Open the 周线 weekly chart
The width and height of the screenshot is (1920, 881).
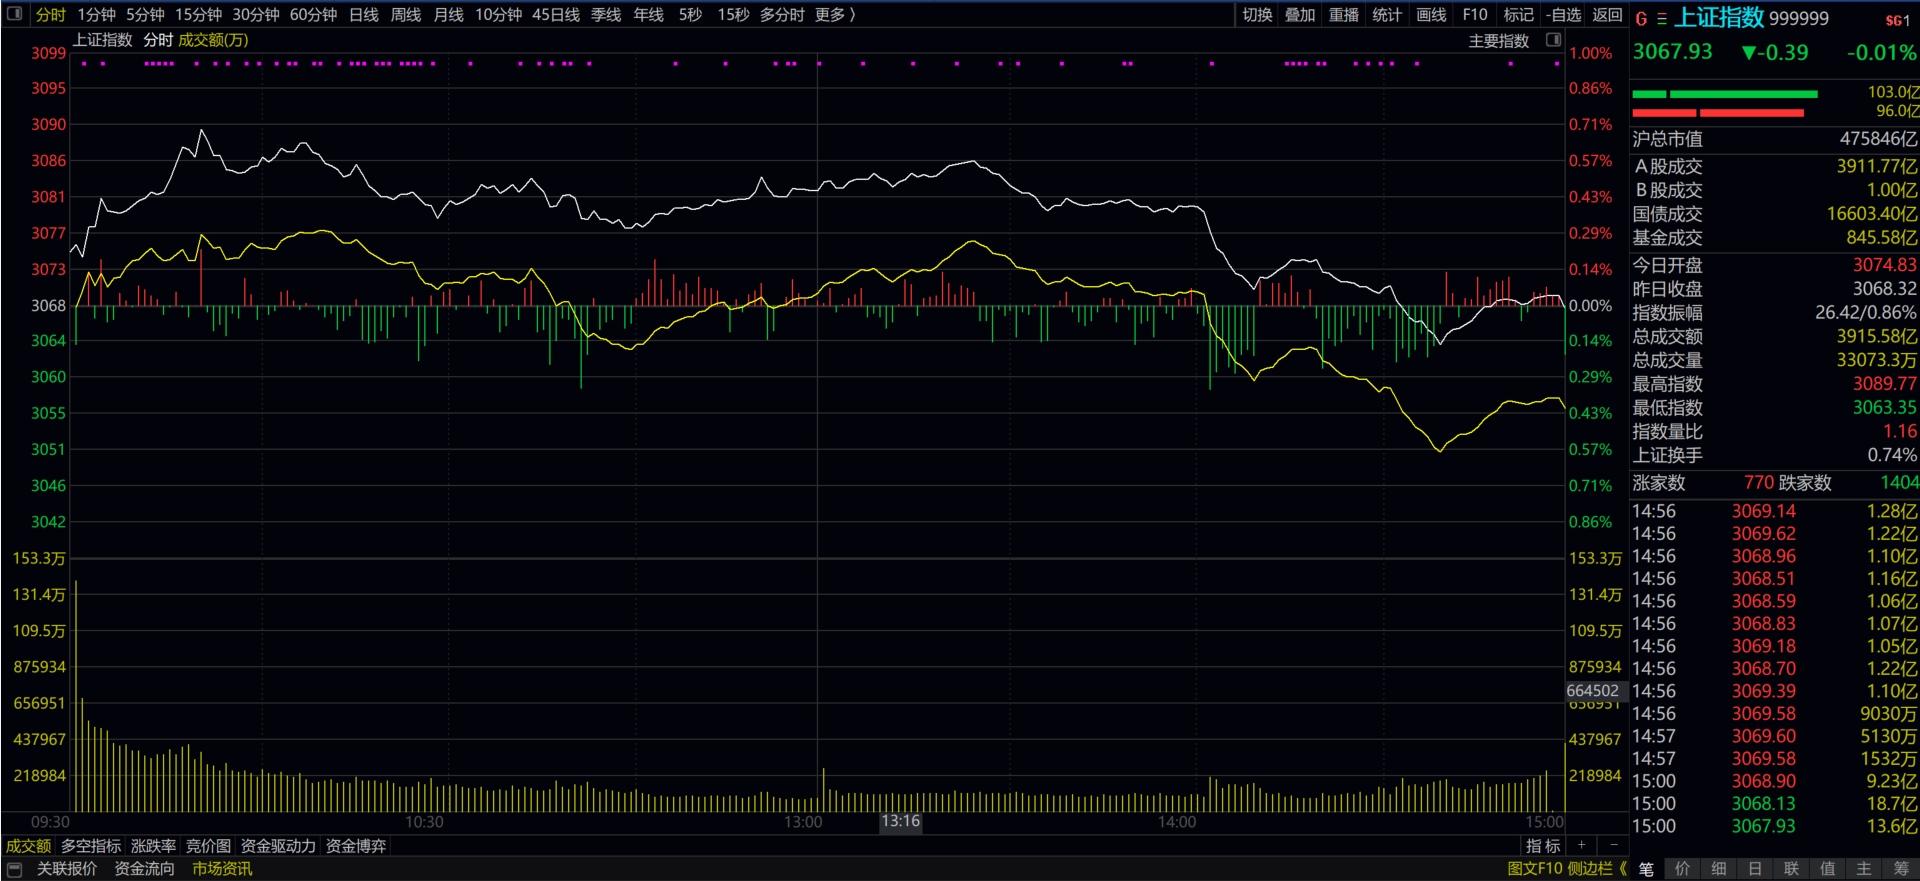click(406, 14)
